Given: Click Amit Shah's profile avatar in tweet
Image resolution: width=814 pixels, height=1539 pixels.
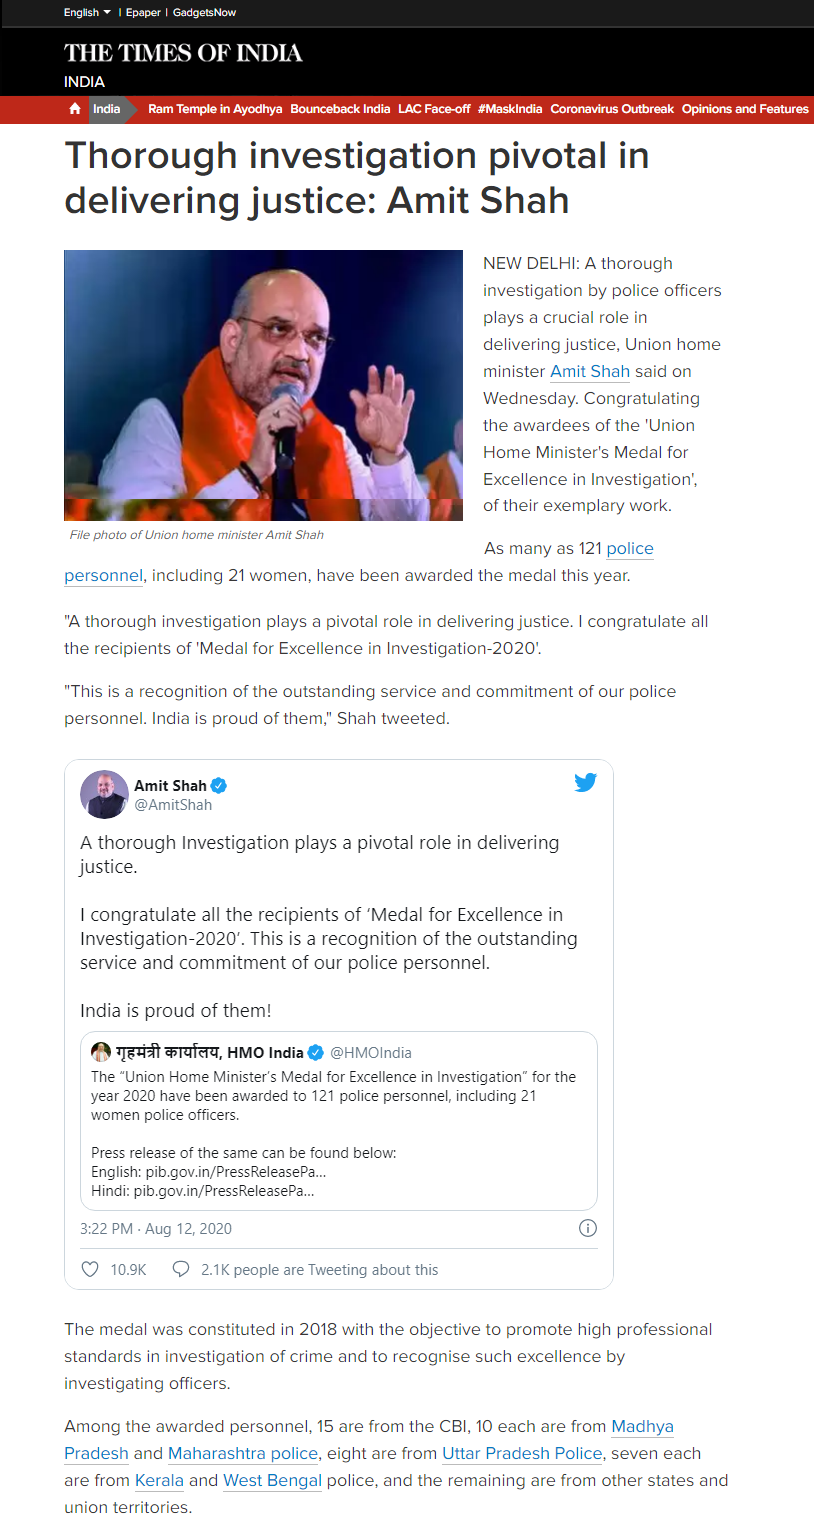Looking at the screenshot, I should click(104, 795).
